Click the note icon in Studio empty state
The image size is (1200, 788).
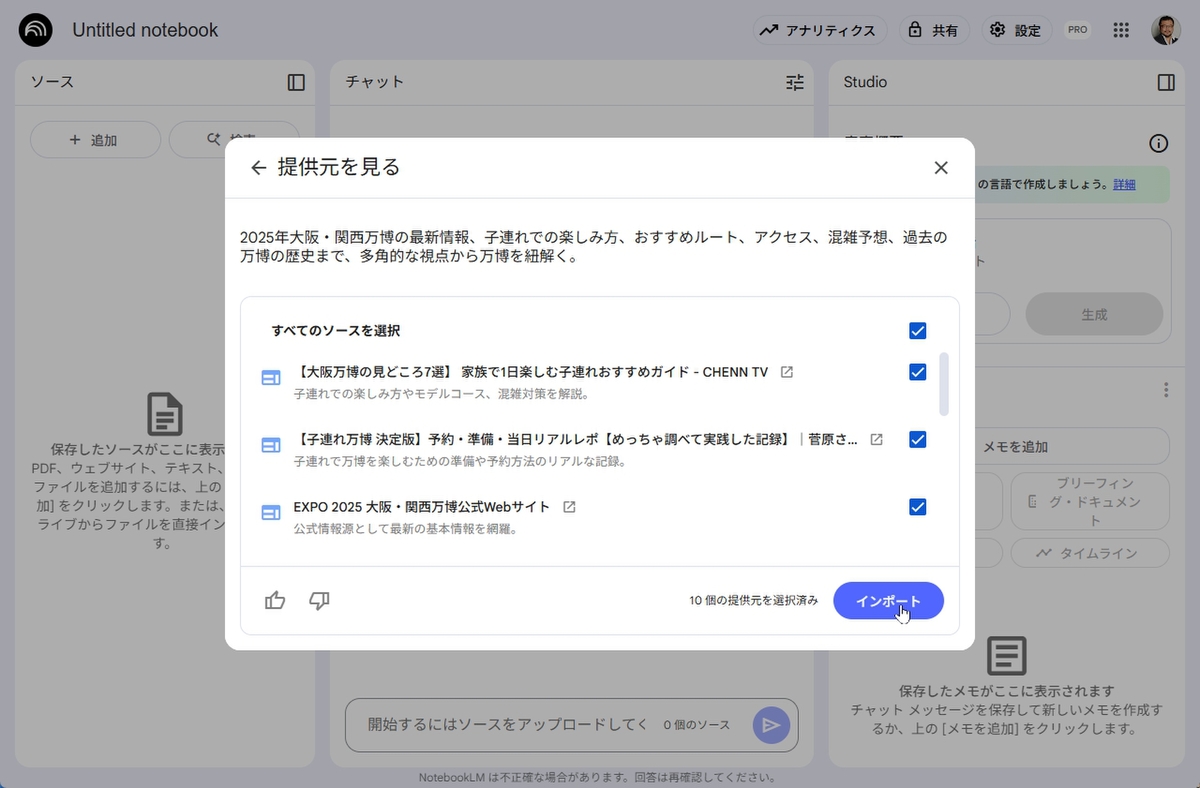coord(1007,656)
